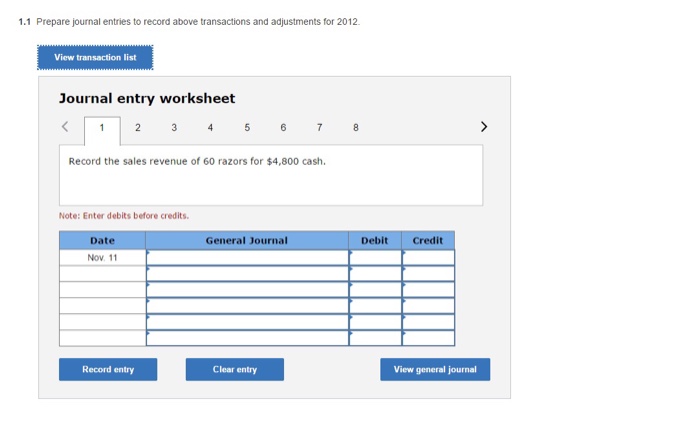Click the Journal entry worksheet heading
The width and height of the screenshot is (700, 435).
(x=147, y=98)
